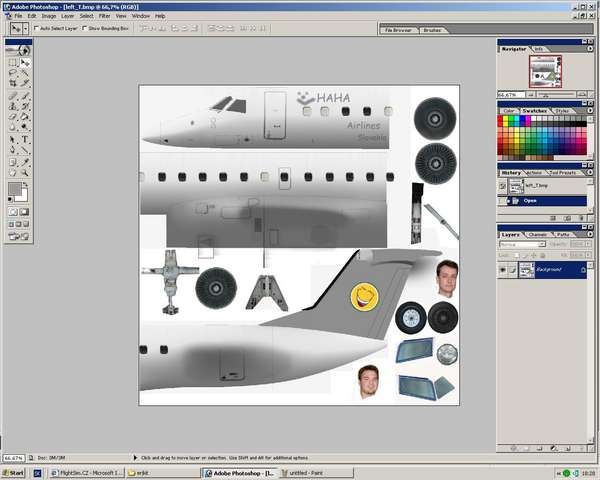Screen dimensions: 600x480
Task: Select the Move tool in the toolbox
Action: 26,63
